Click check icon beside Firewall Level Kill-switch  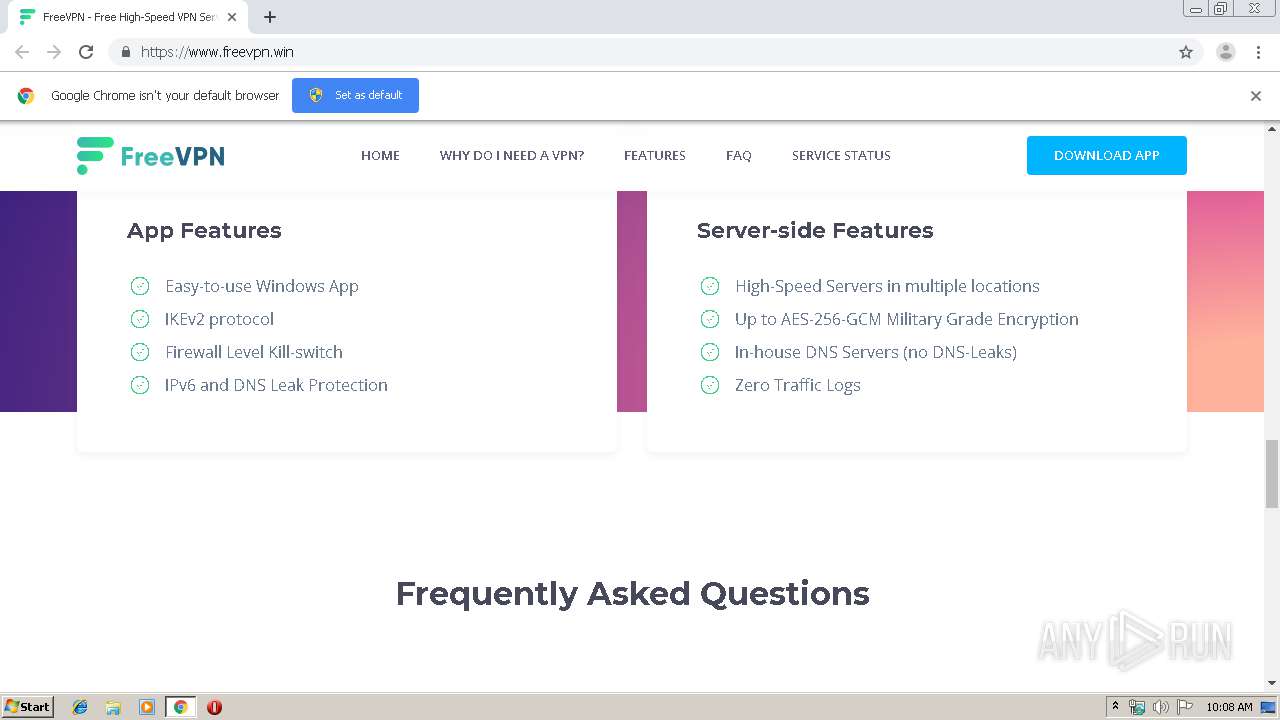[140, 352]
